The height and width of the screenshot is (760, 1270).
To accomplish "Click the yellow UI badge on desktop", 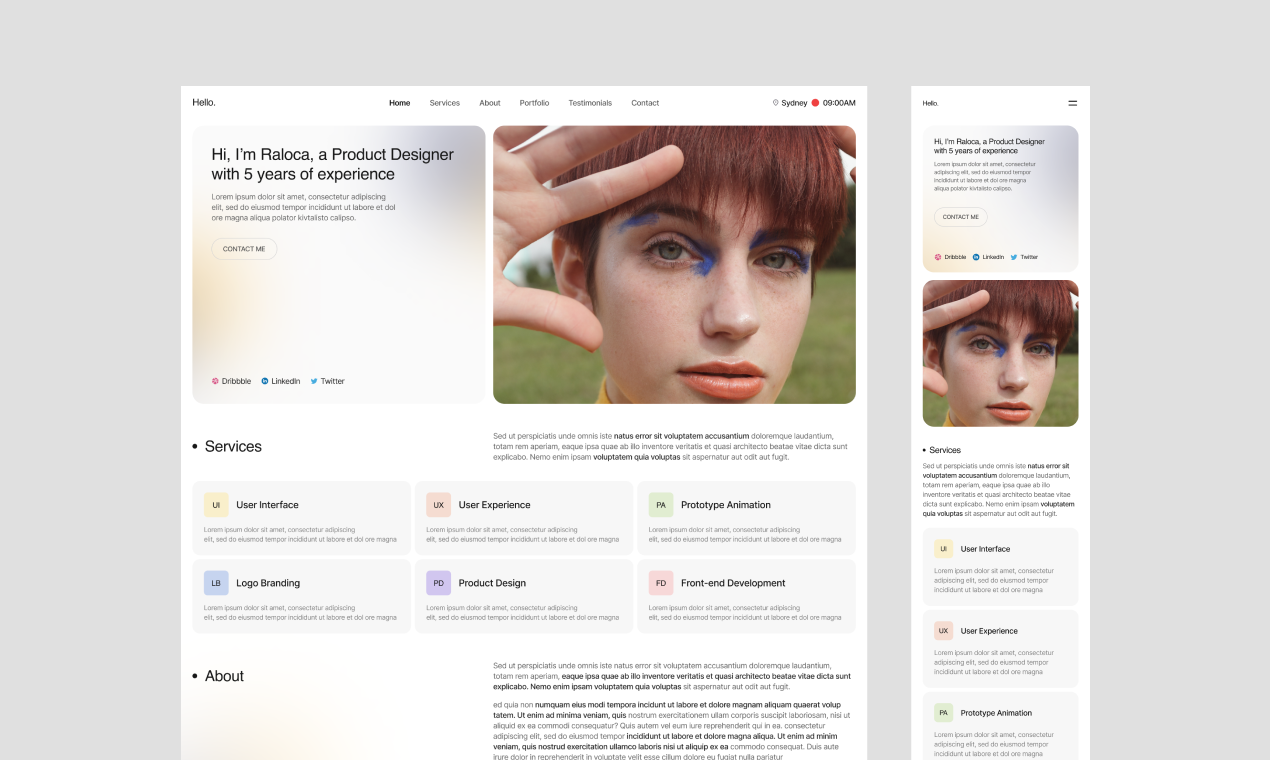I will pos(216,505).
